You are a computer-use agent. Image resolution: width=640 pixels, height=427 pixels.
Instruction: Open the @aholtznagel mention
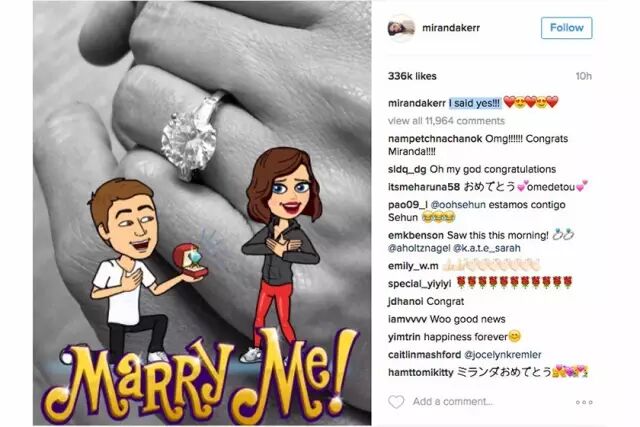tap(419, 248)
